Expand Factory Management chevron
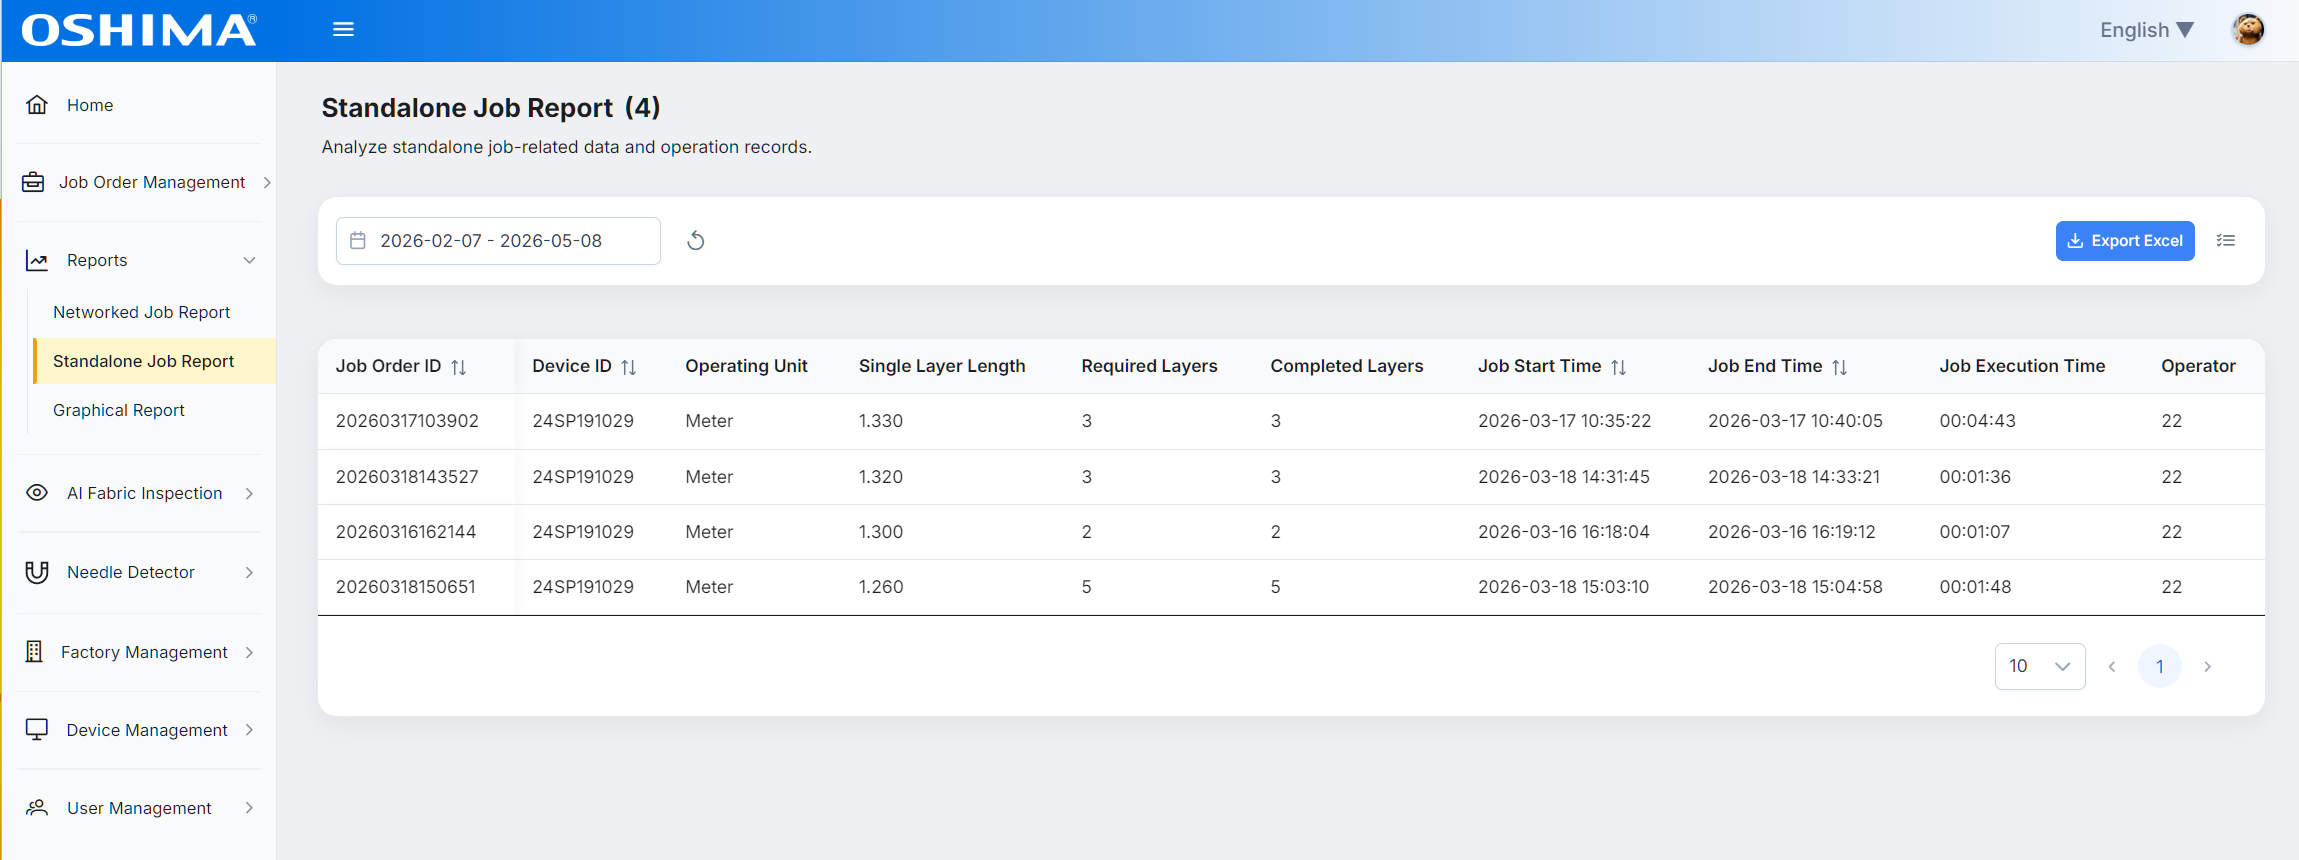Screen dimensions: 2299x860 [250, 652]
